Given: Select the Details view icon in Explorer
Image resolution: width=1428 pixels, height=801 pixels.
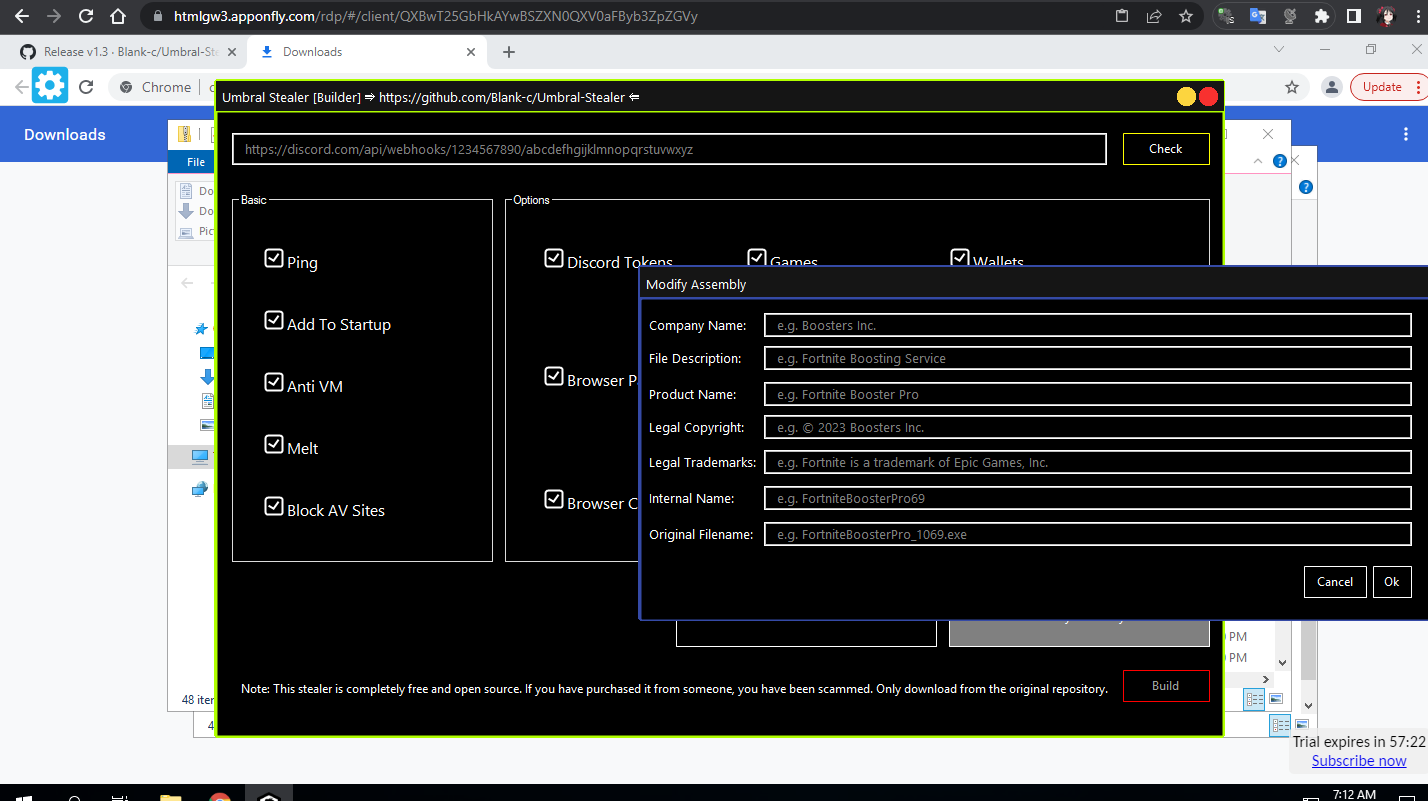Looking at the screenshot, I should tap(1254, 699).
